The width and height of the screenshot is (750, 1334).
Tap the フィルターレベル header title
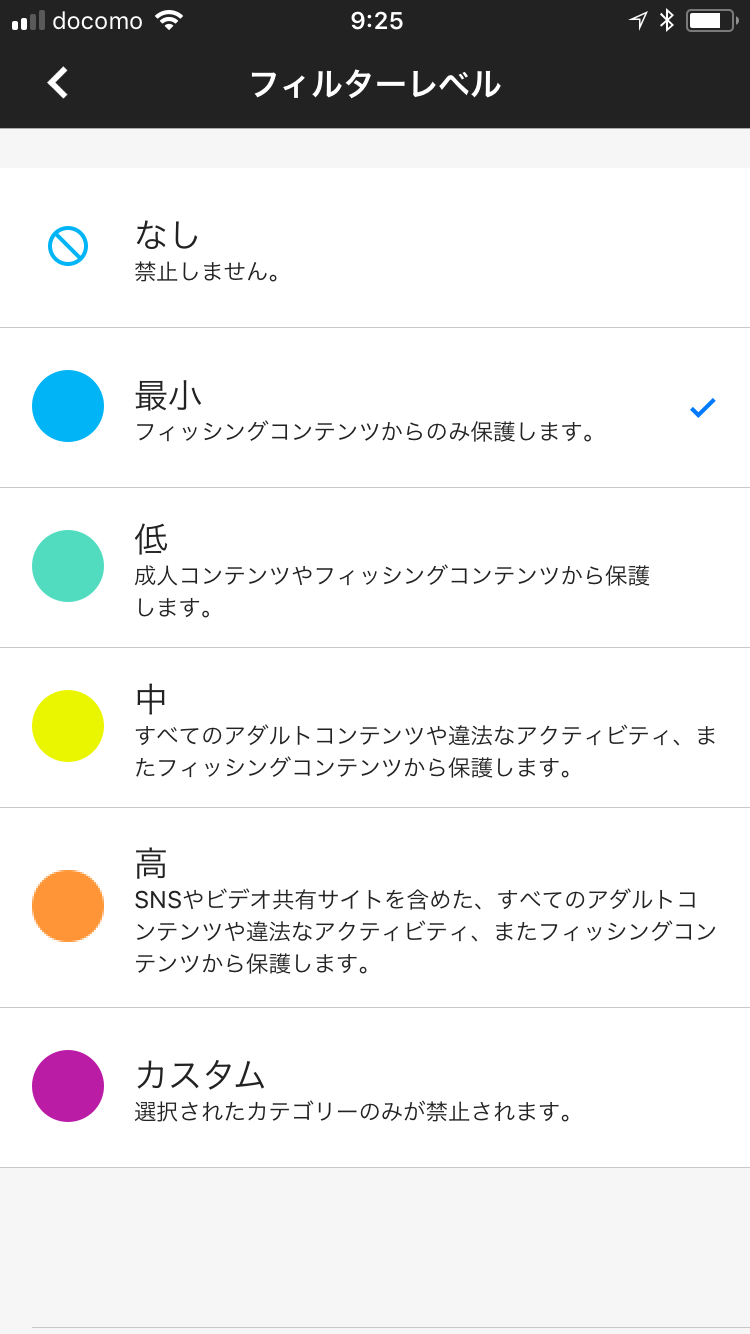tap(374, 84)
